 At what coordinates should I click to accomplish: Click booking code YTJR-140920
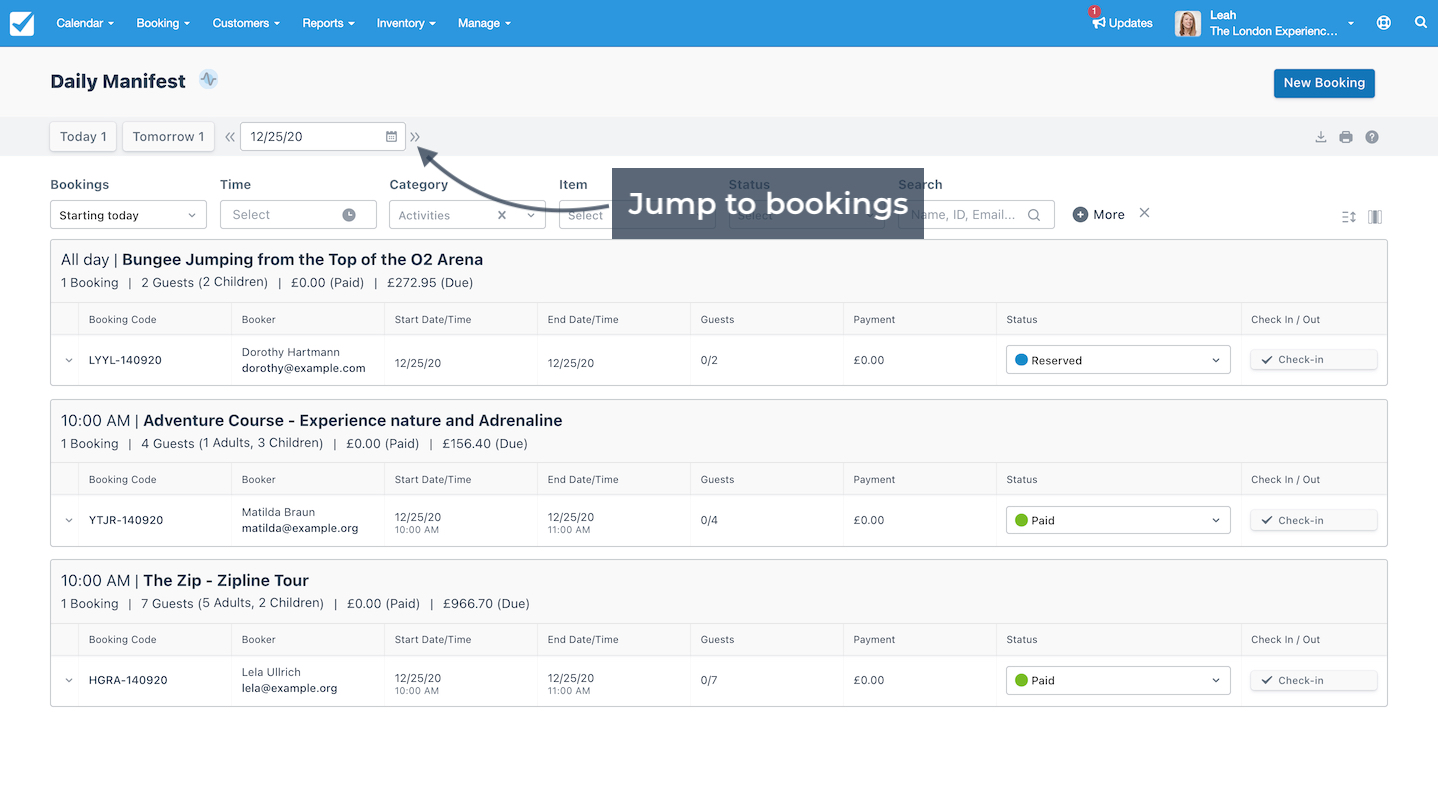tap(126, 520)
